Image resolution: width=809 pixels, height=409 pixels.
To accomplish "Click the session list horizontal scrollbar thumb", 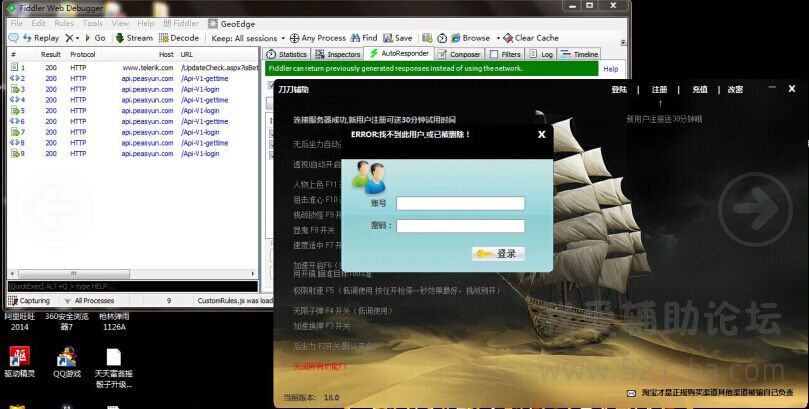I will pos(74,274).
